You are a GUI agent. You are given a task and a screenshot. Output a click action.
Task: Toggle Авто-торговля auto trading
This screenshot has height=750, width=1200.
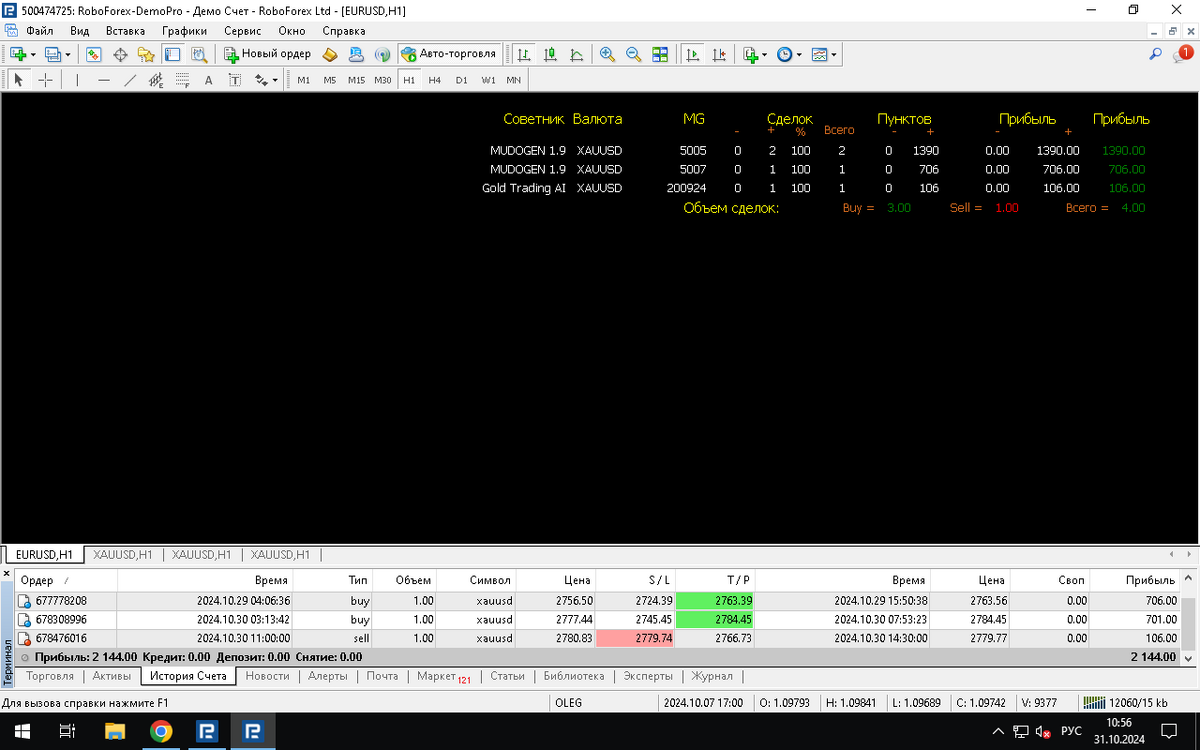tap(448, 54)
